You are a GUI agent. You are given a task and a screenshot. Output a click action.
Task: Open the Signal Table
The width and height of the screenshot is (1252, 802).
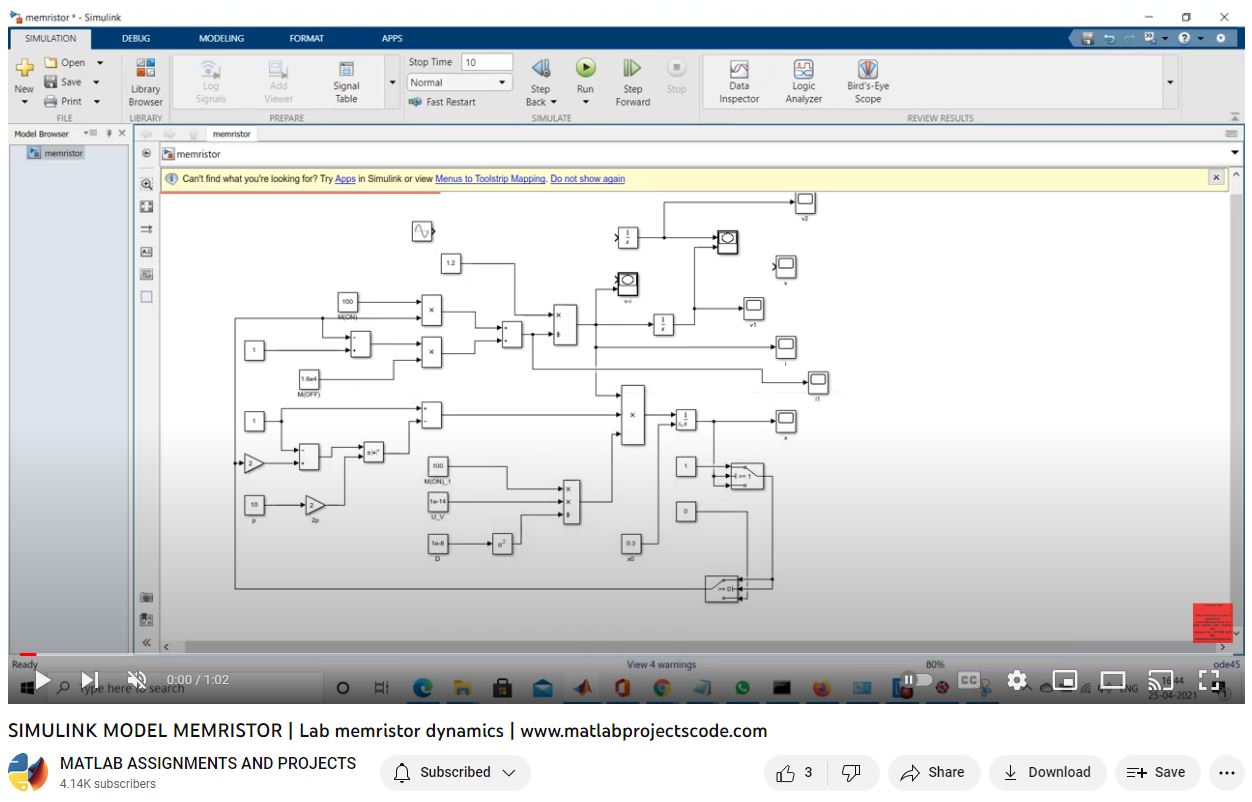tap(346, 80)
